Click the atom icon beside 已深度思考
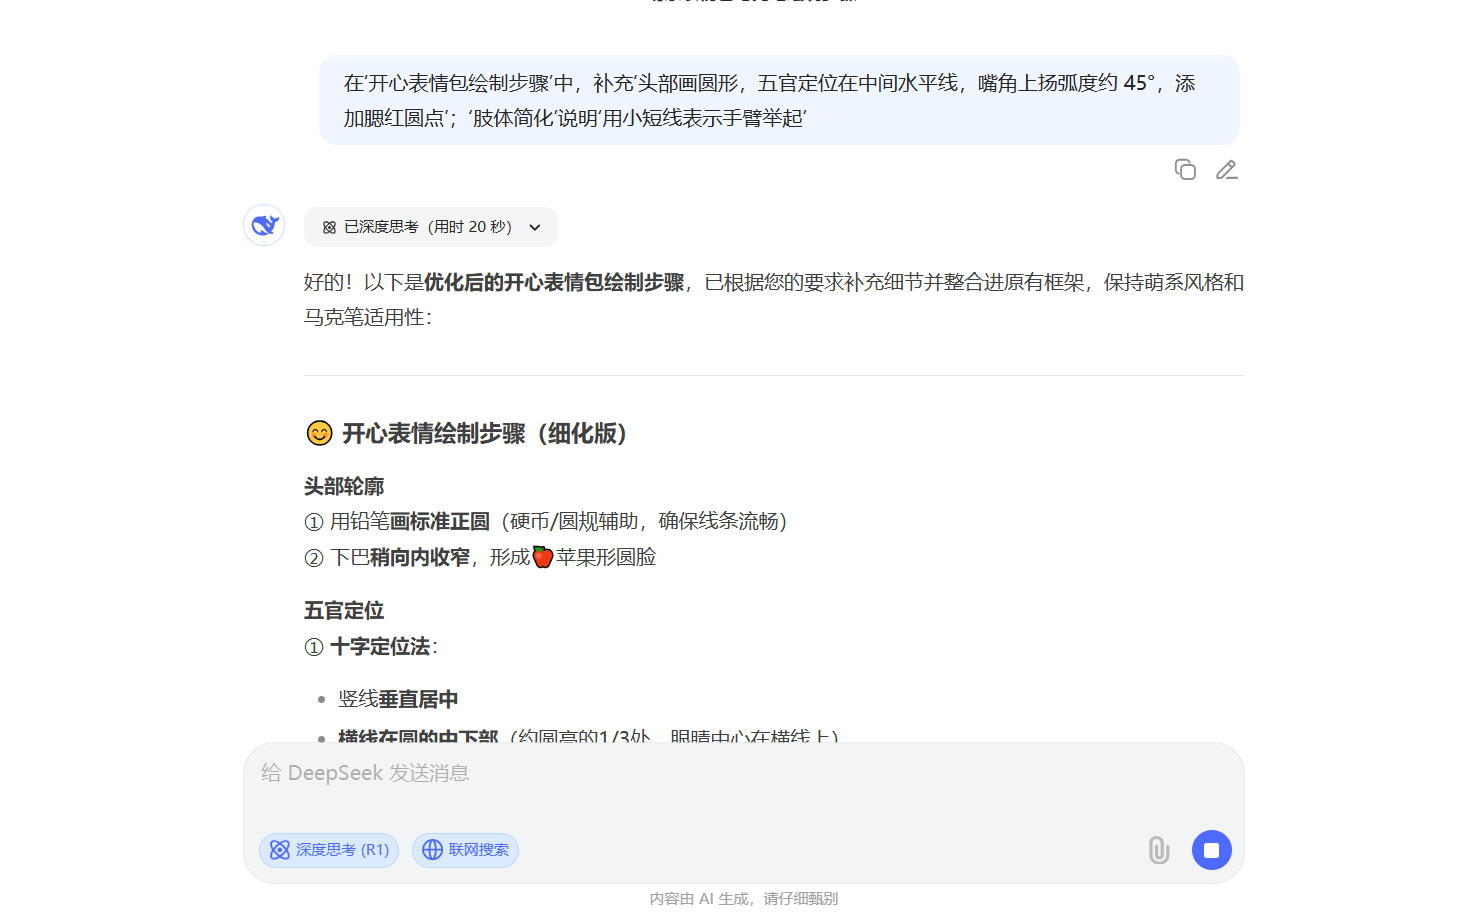The height and width of the screenshot is (913, 1462). coord(329,228)
